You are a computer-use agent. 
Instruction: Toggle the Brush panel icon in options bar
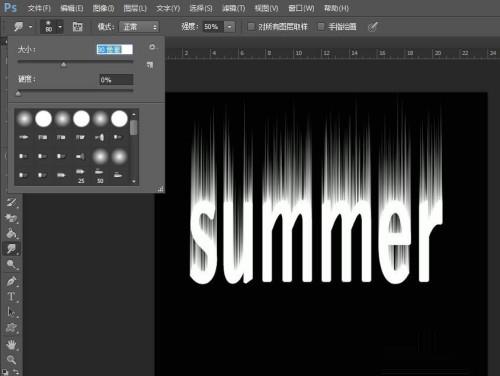[x=78, y=27]
